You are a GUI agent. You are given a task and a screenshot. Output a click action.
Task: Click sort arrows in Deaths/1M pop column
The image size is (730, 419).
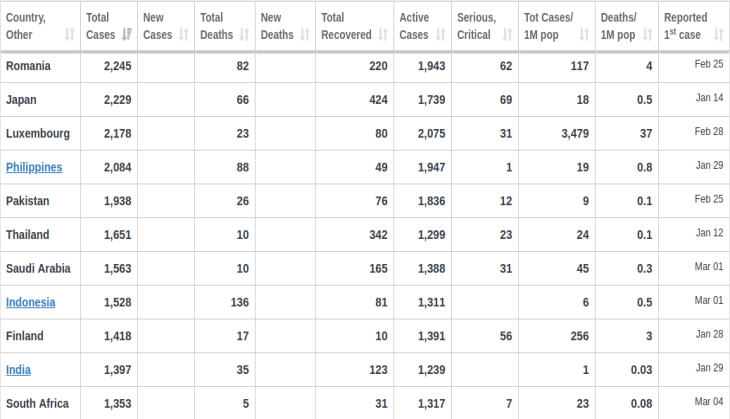click(643, 35)
